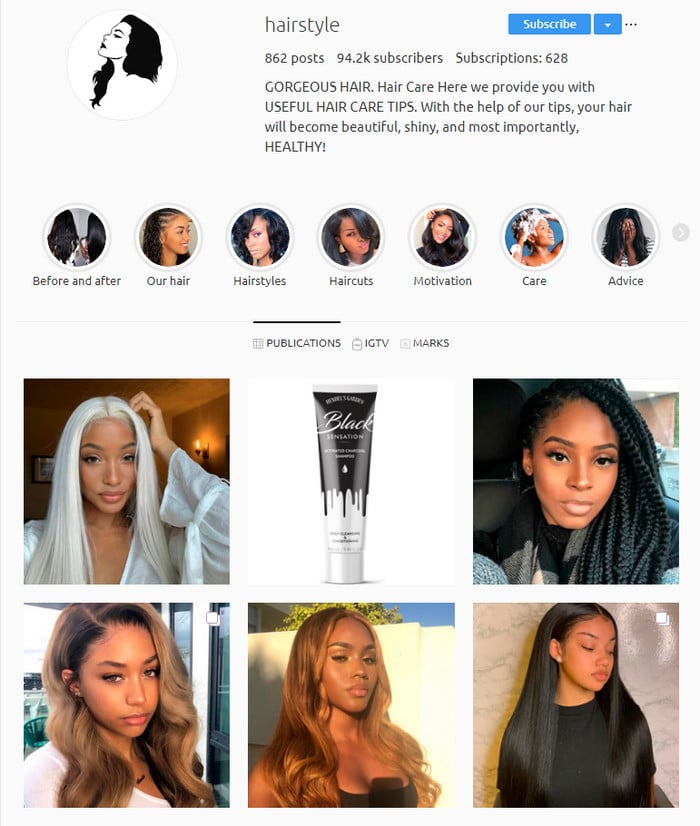
Task: Expand the dropdown arrow beside Subscribe
Action: tap(607, 24)
